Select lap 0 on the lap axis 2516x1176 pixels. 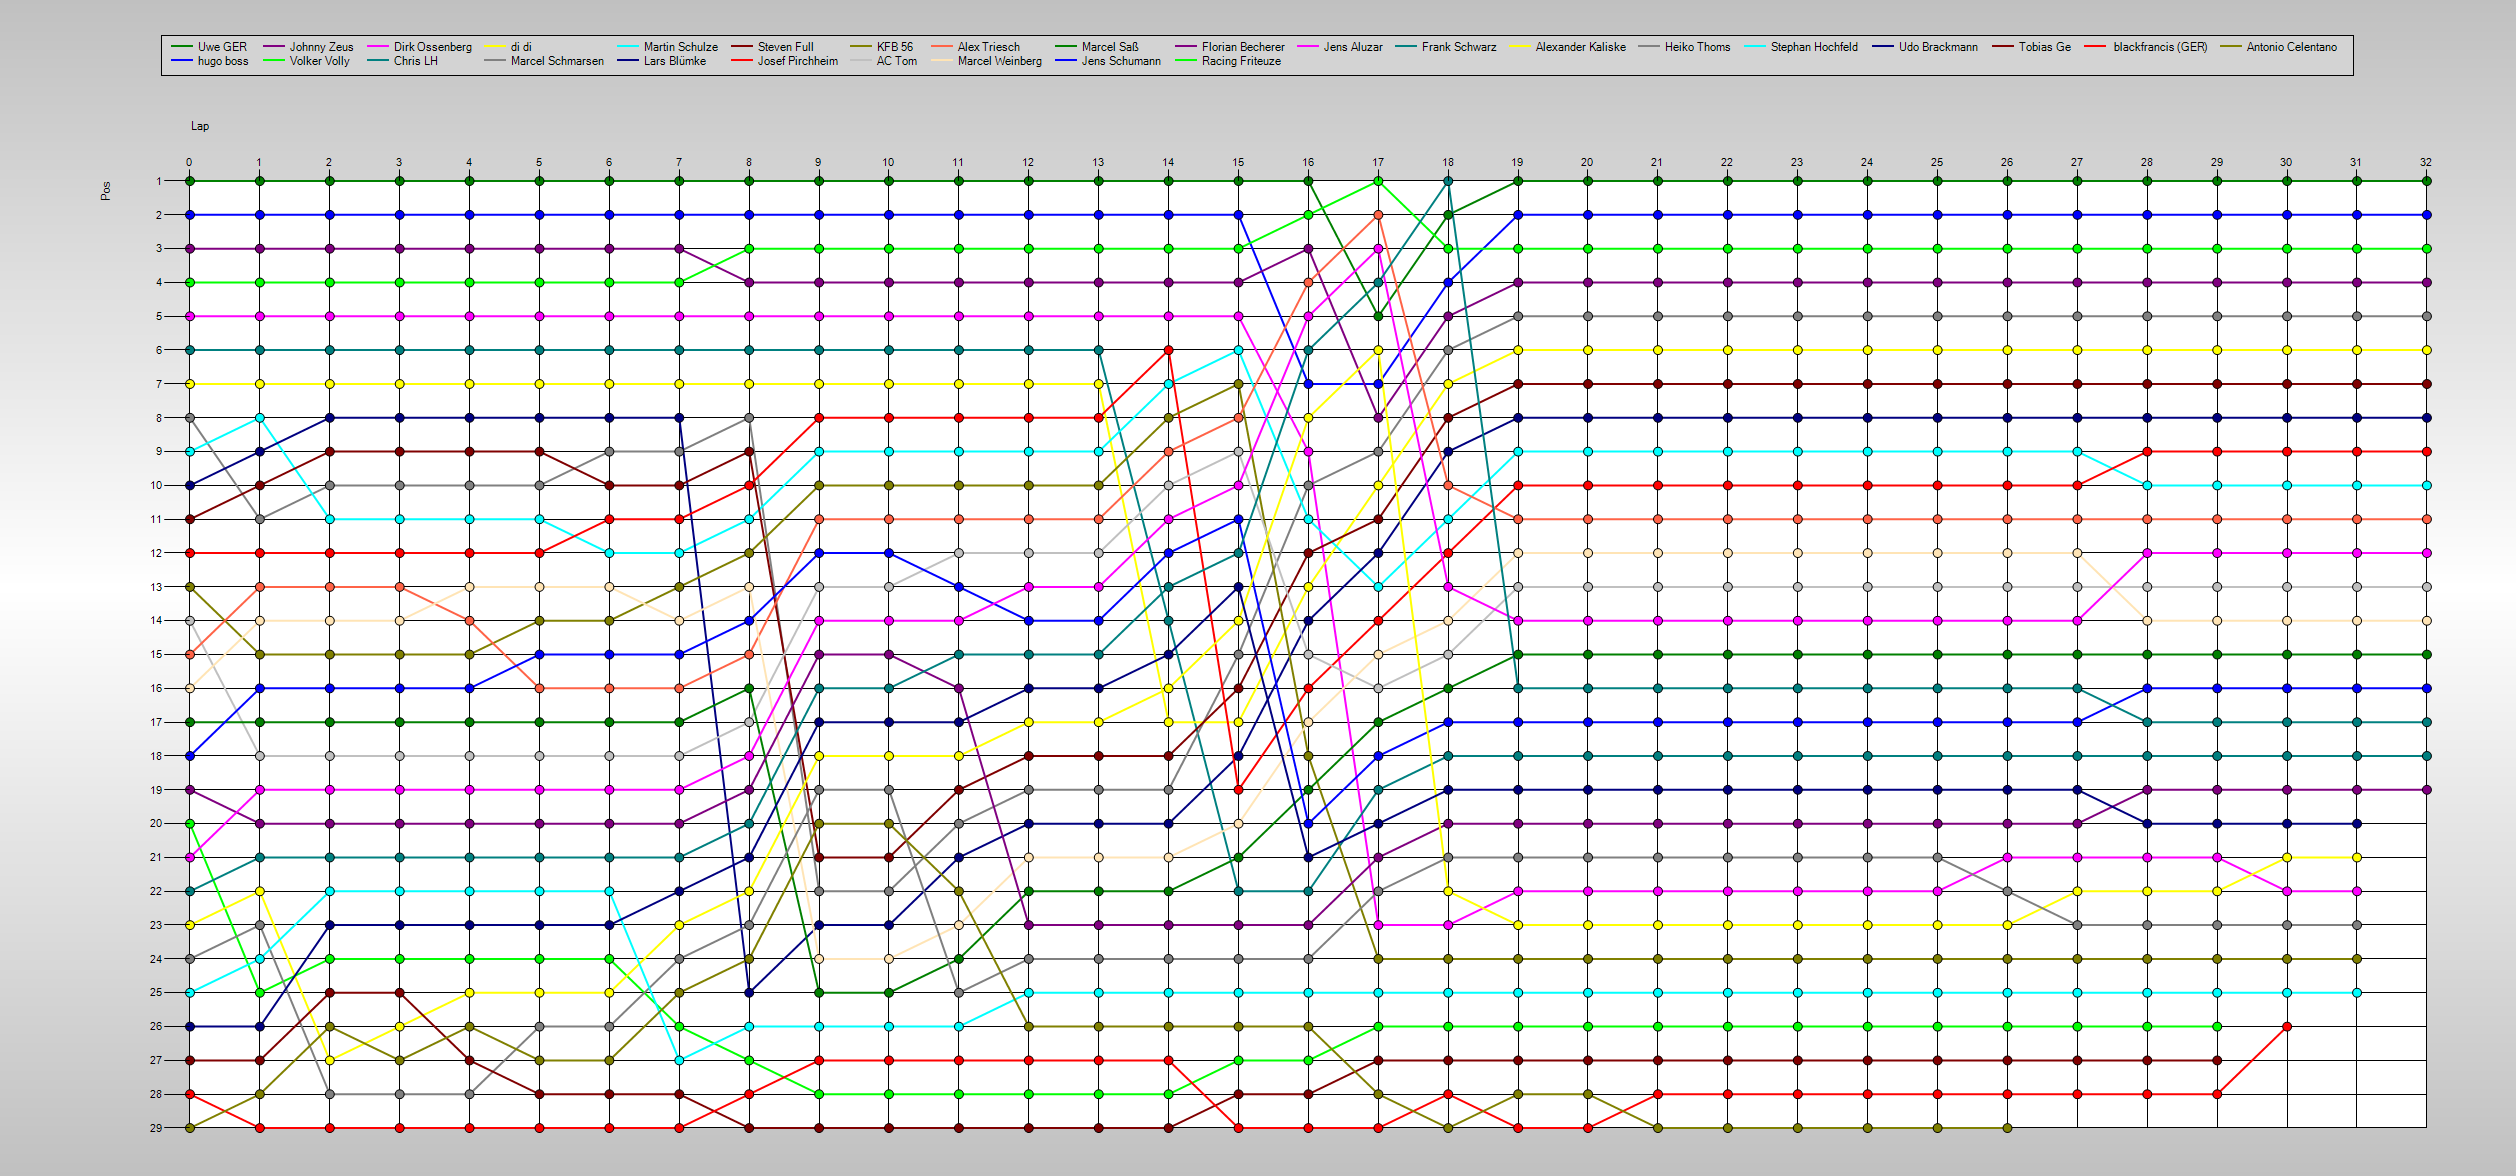189,162
